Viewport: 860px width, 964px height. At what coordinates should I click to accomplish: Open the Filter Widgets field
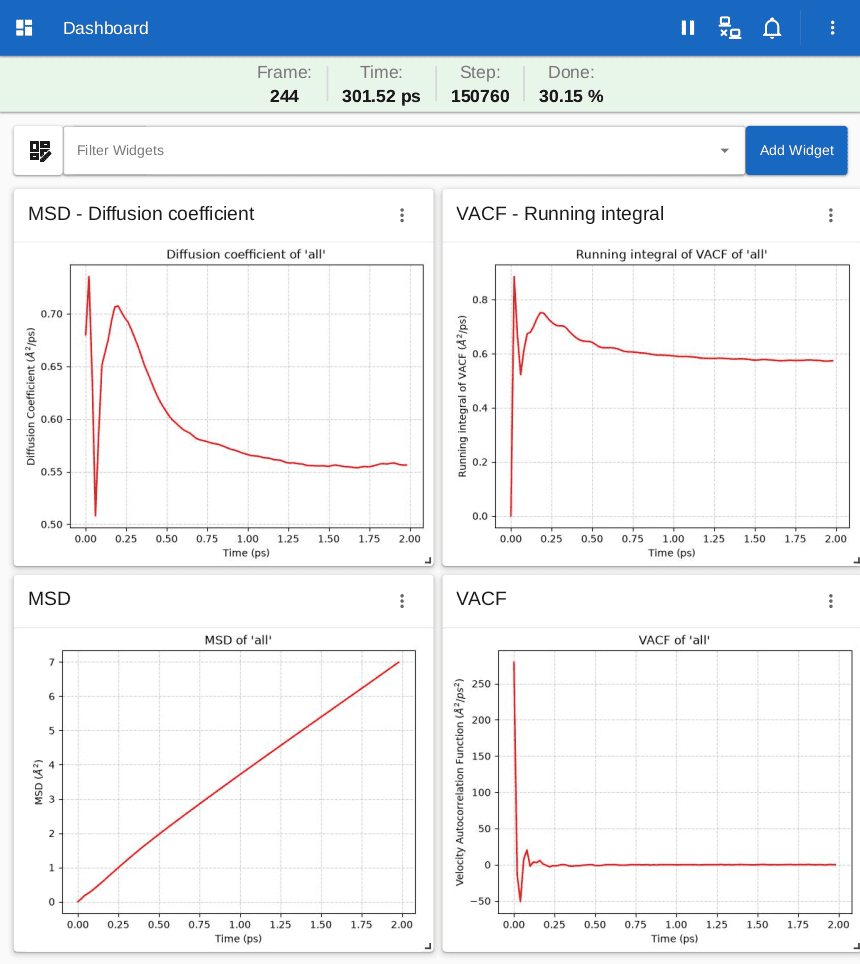pos(404,151)
